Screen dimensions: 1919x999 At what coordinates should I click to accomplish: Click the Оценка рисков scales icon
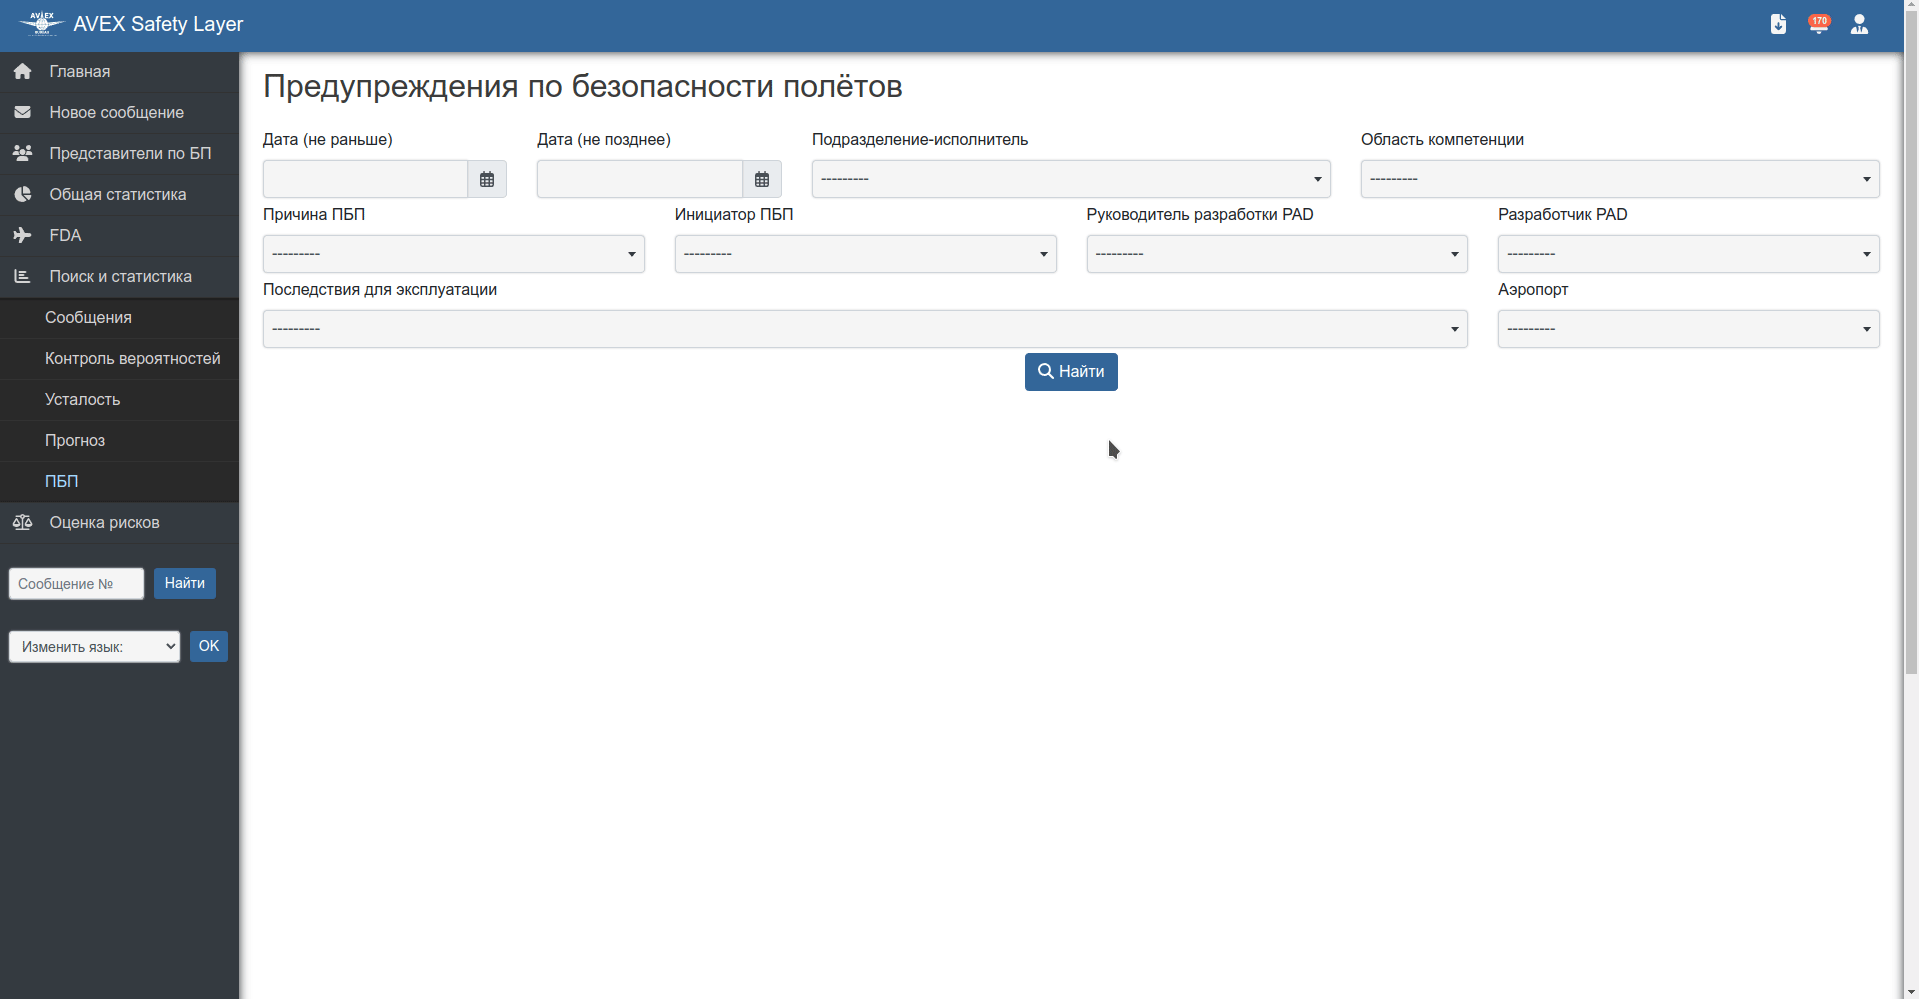(x=22, y=521)
